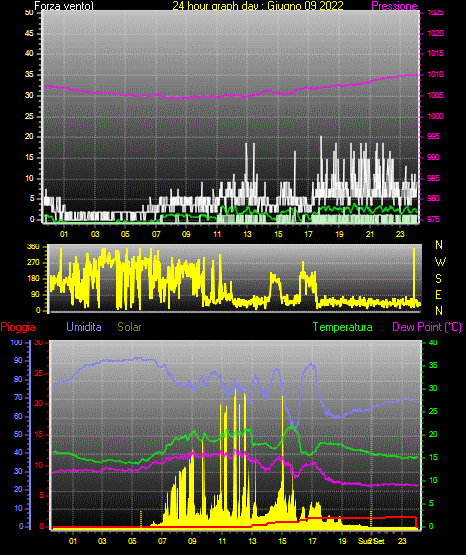Click the magenta 'Pressione' label
This screenshot has width=466, height=555.
(394, 6)
